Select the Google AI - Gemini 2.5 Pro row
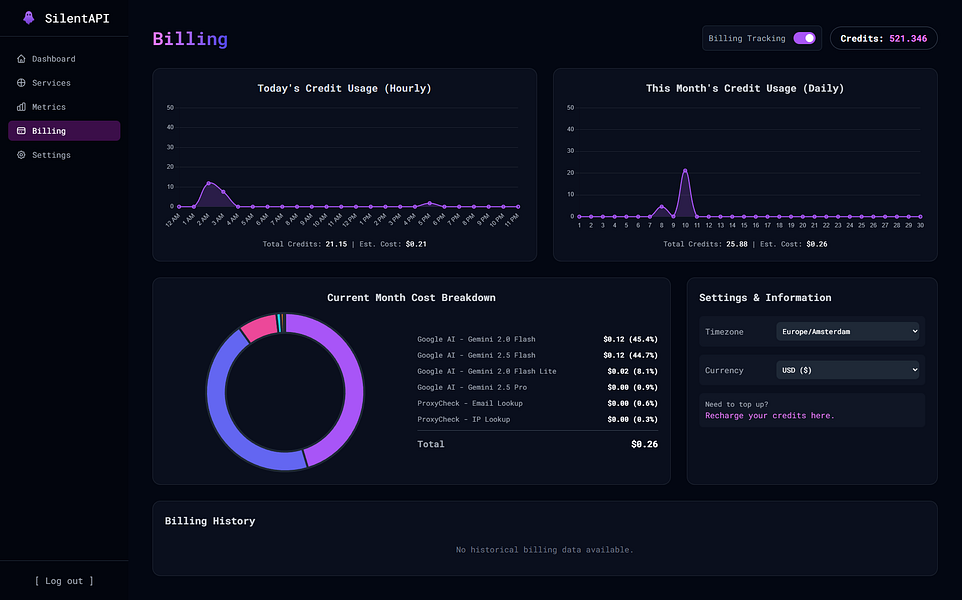This screenshot has height=600, width=962. 537,387
